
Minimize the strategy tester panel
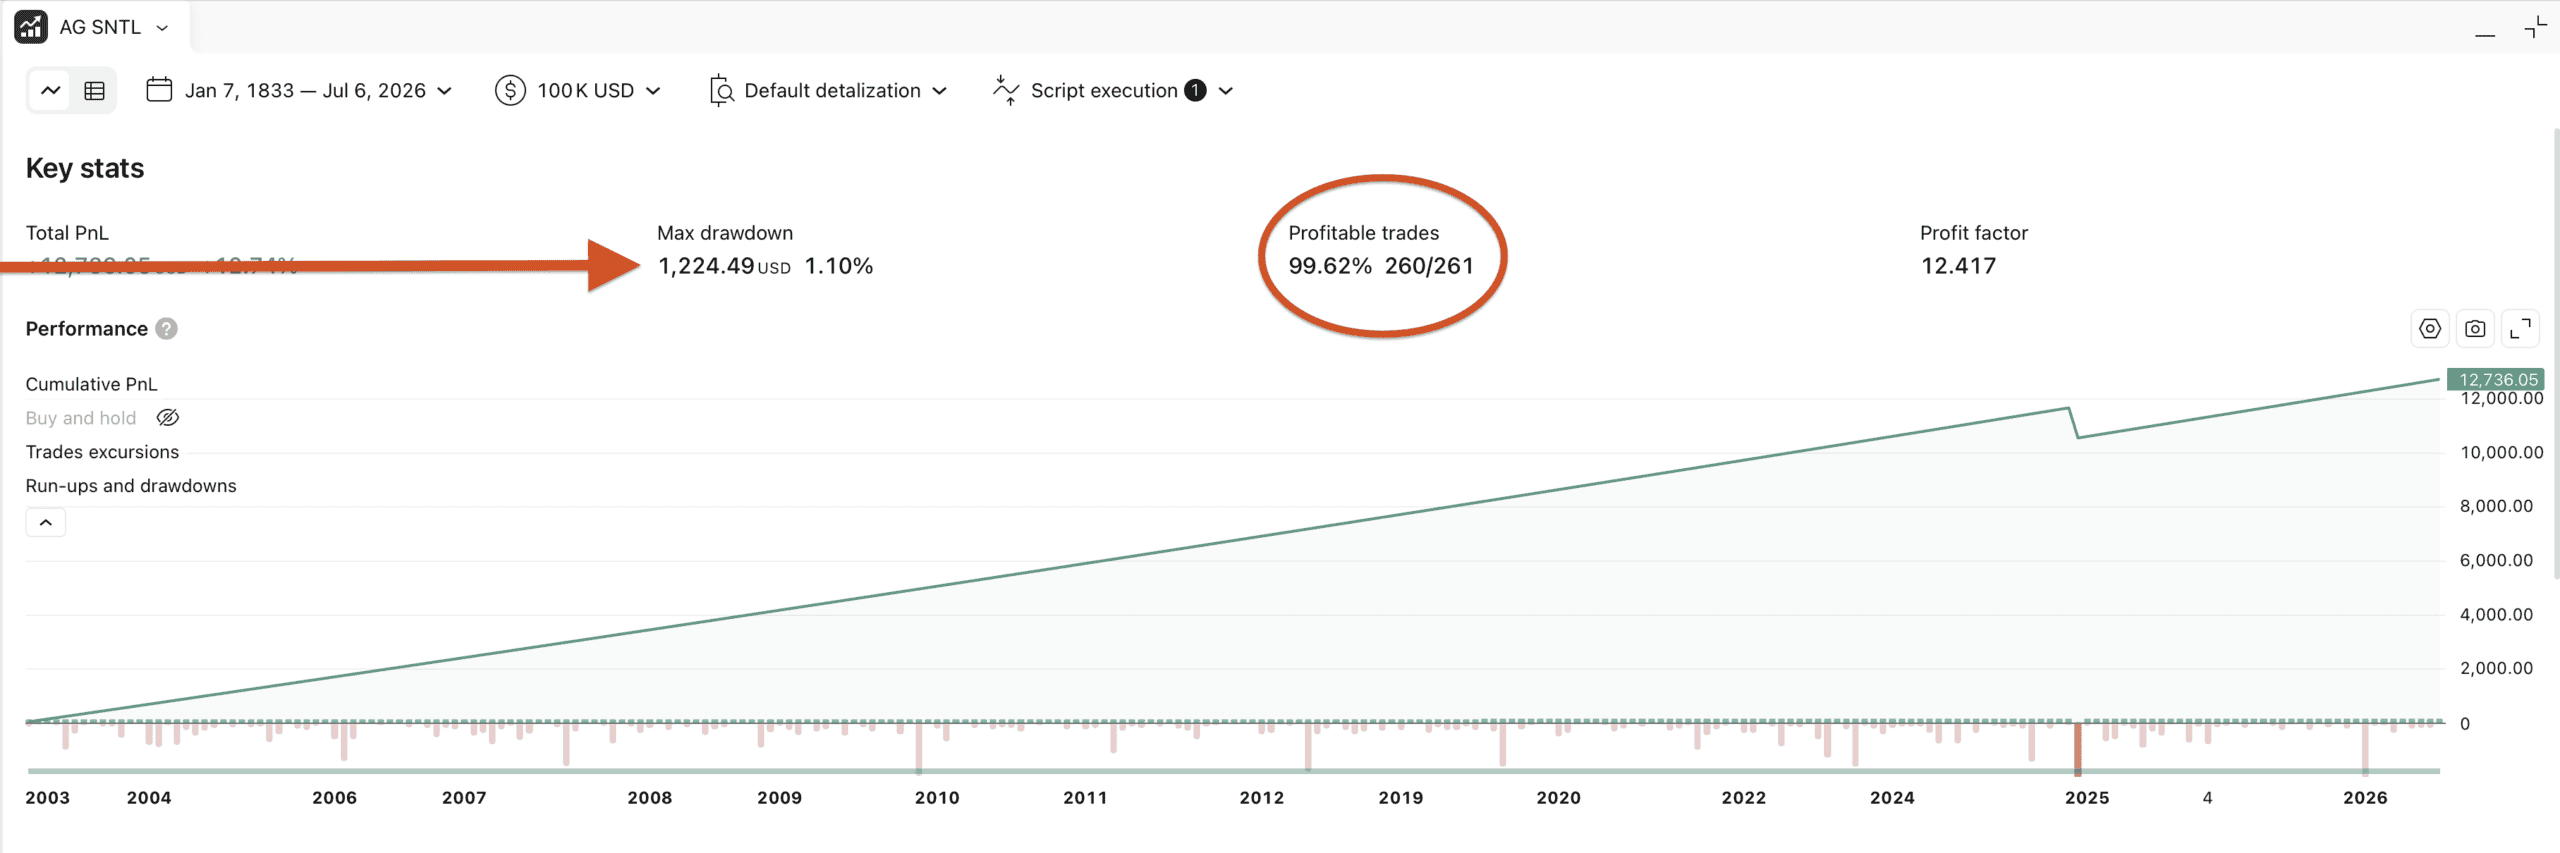[2485, 34]
